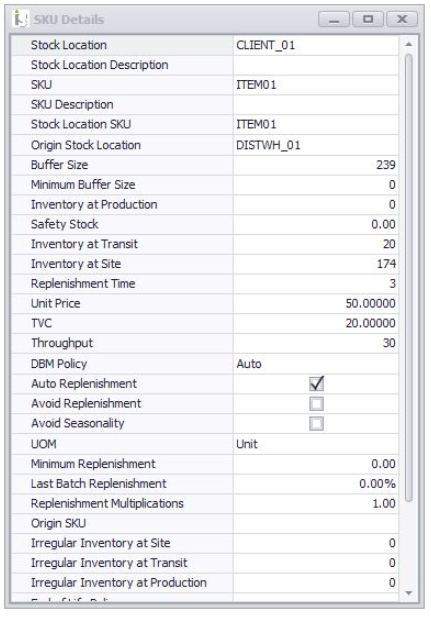431x617 pixels.
Task: Tick the Avoid Seasonality checkbox
Action: tap(317, 424)
